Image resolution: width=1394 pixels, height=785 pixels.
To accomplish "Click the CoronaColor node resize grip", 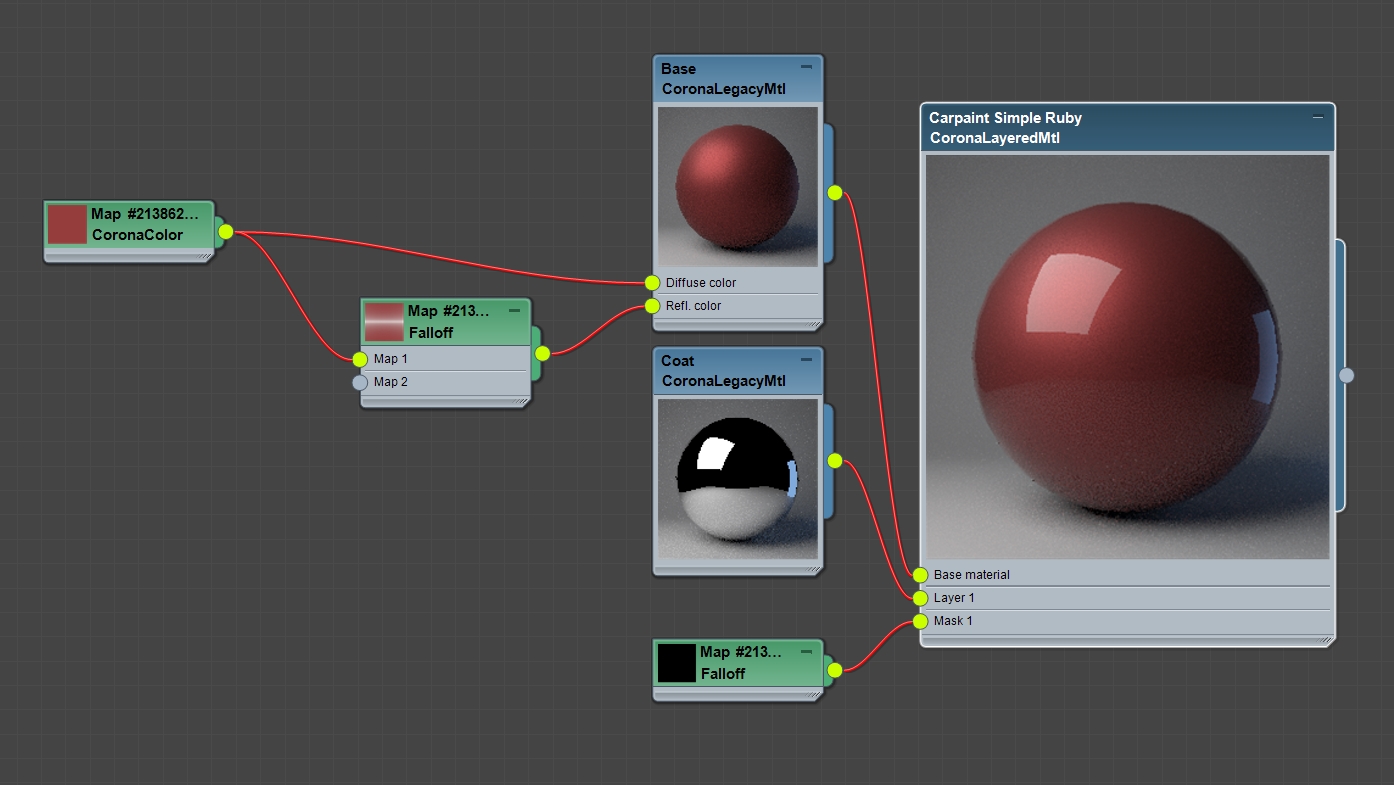I will click(207, 255).
